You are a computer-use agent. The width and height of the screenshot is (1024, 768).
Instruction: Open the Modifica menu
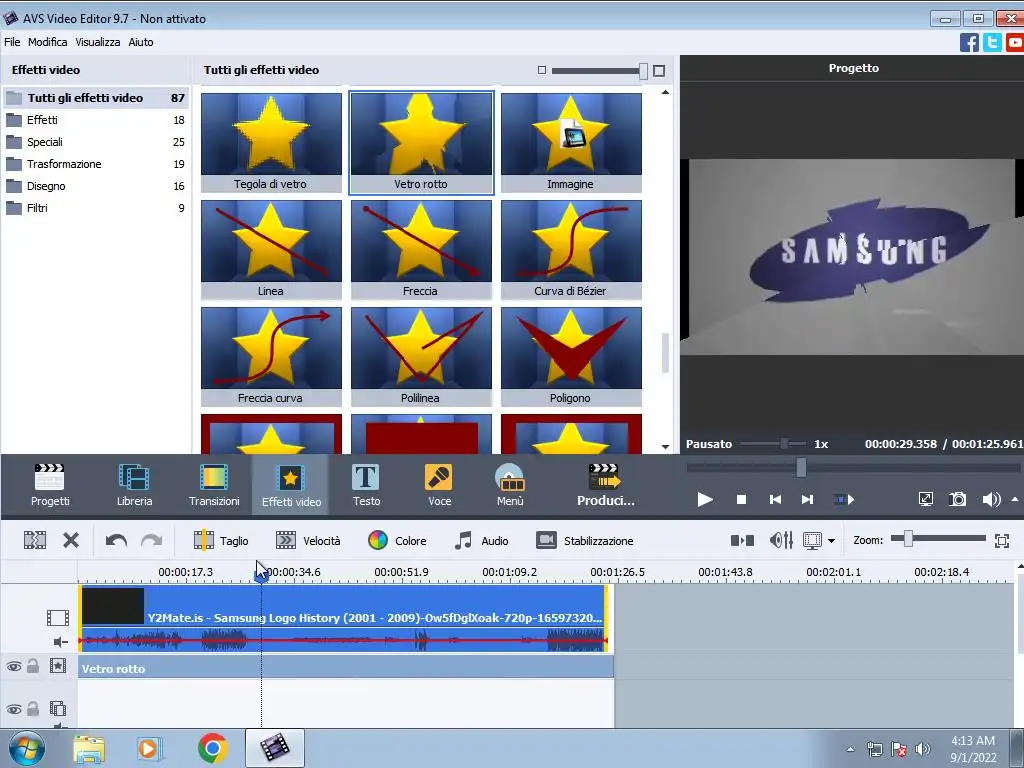[x=48, y=42]
